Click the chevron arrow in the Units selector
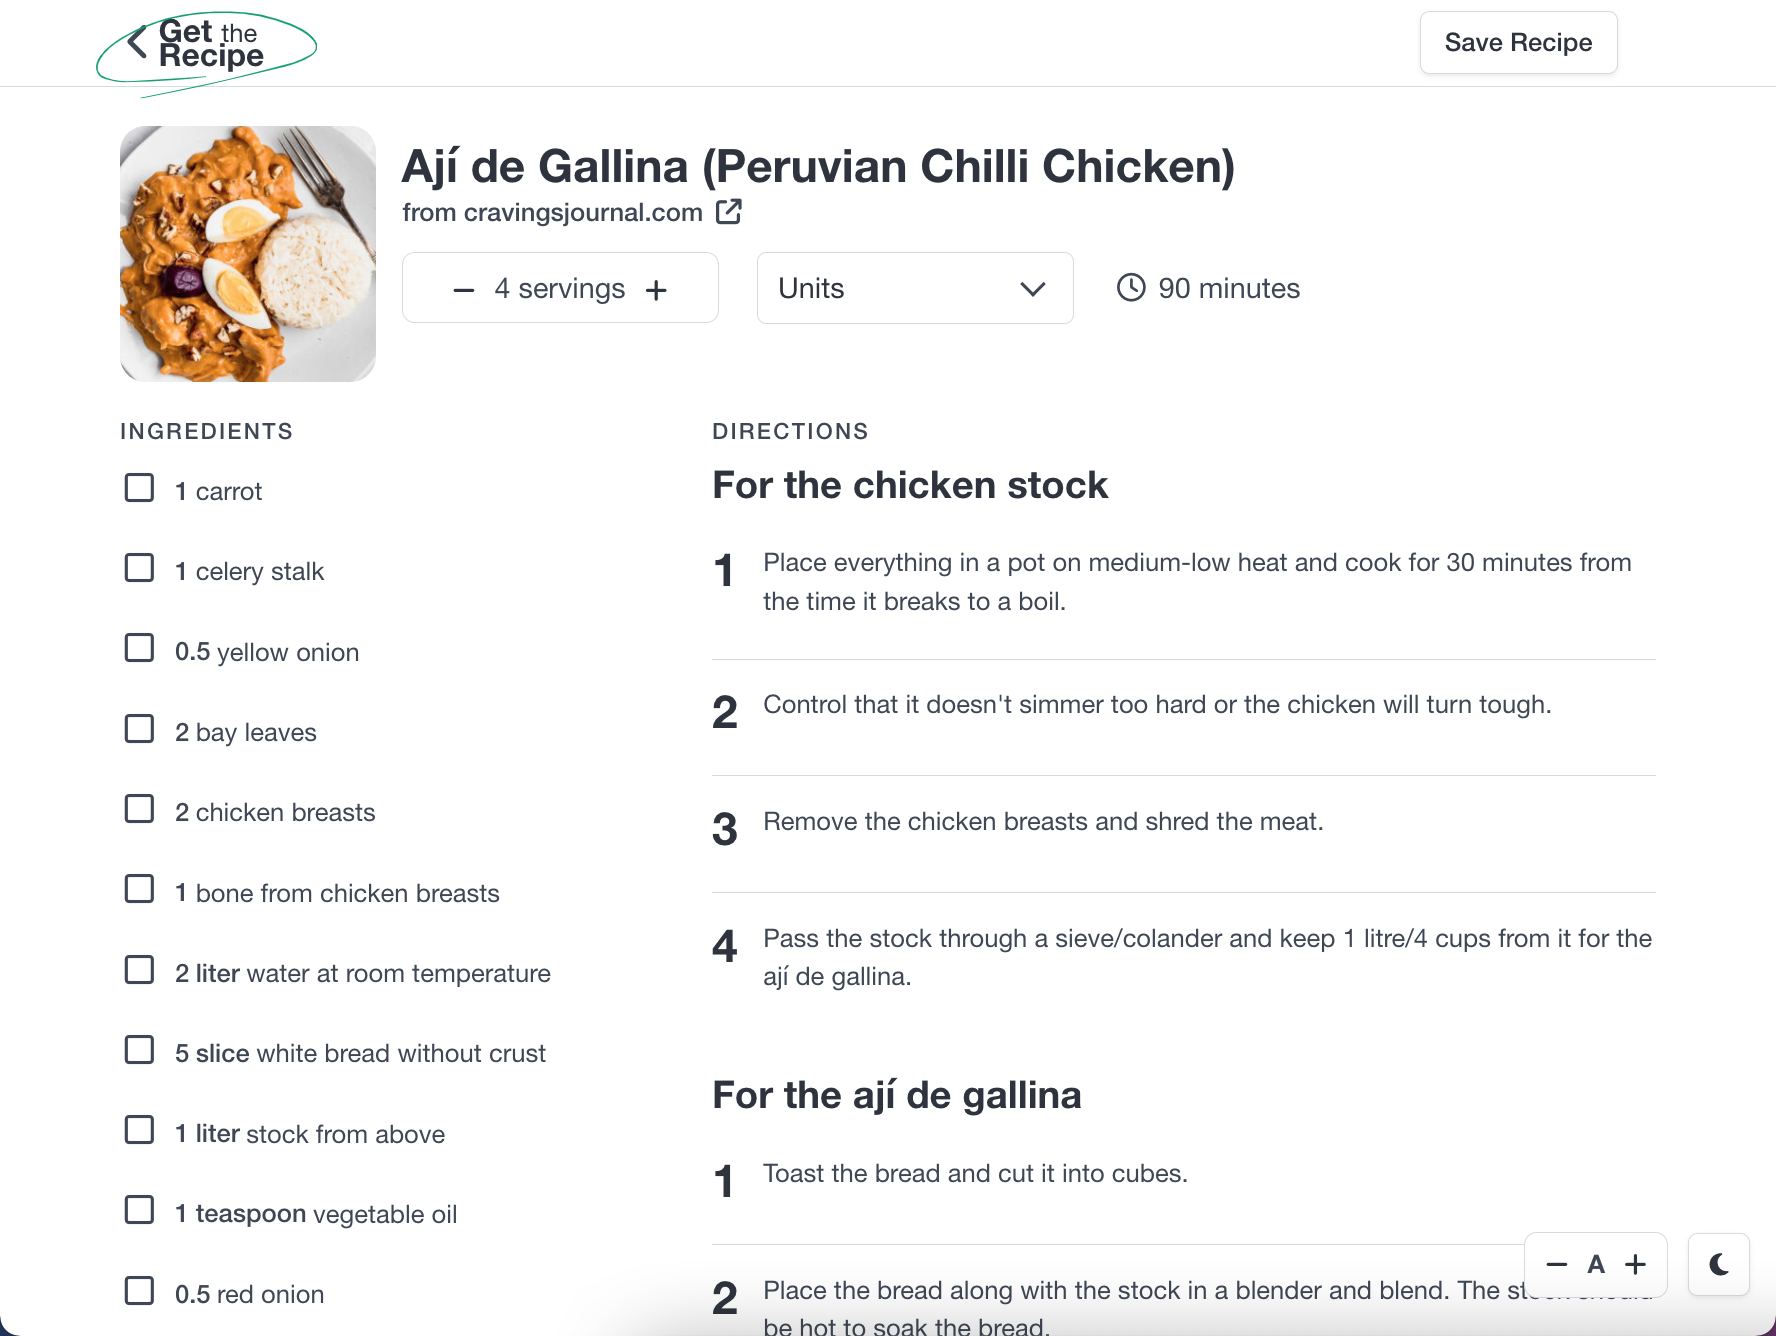This screenshot has width=1776, height=1336. click(x=1033, y=289)
